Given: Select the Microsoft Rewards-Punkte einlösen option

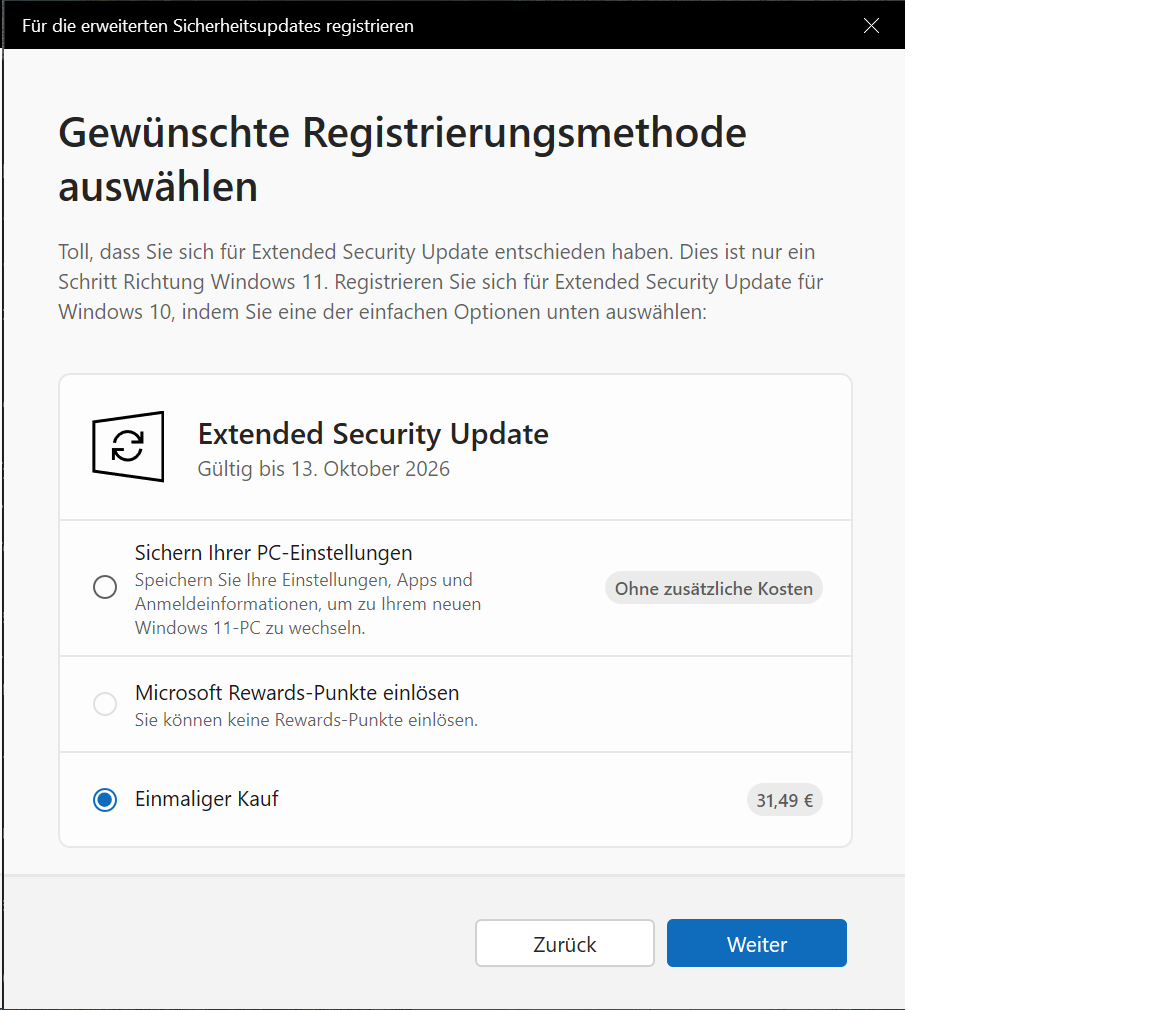Looking at the screenshot, I should [105, 703].
